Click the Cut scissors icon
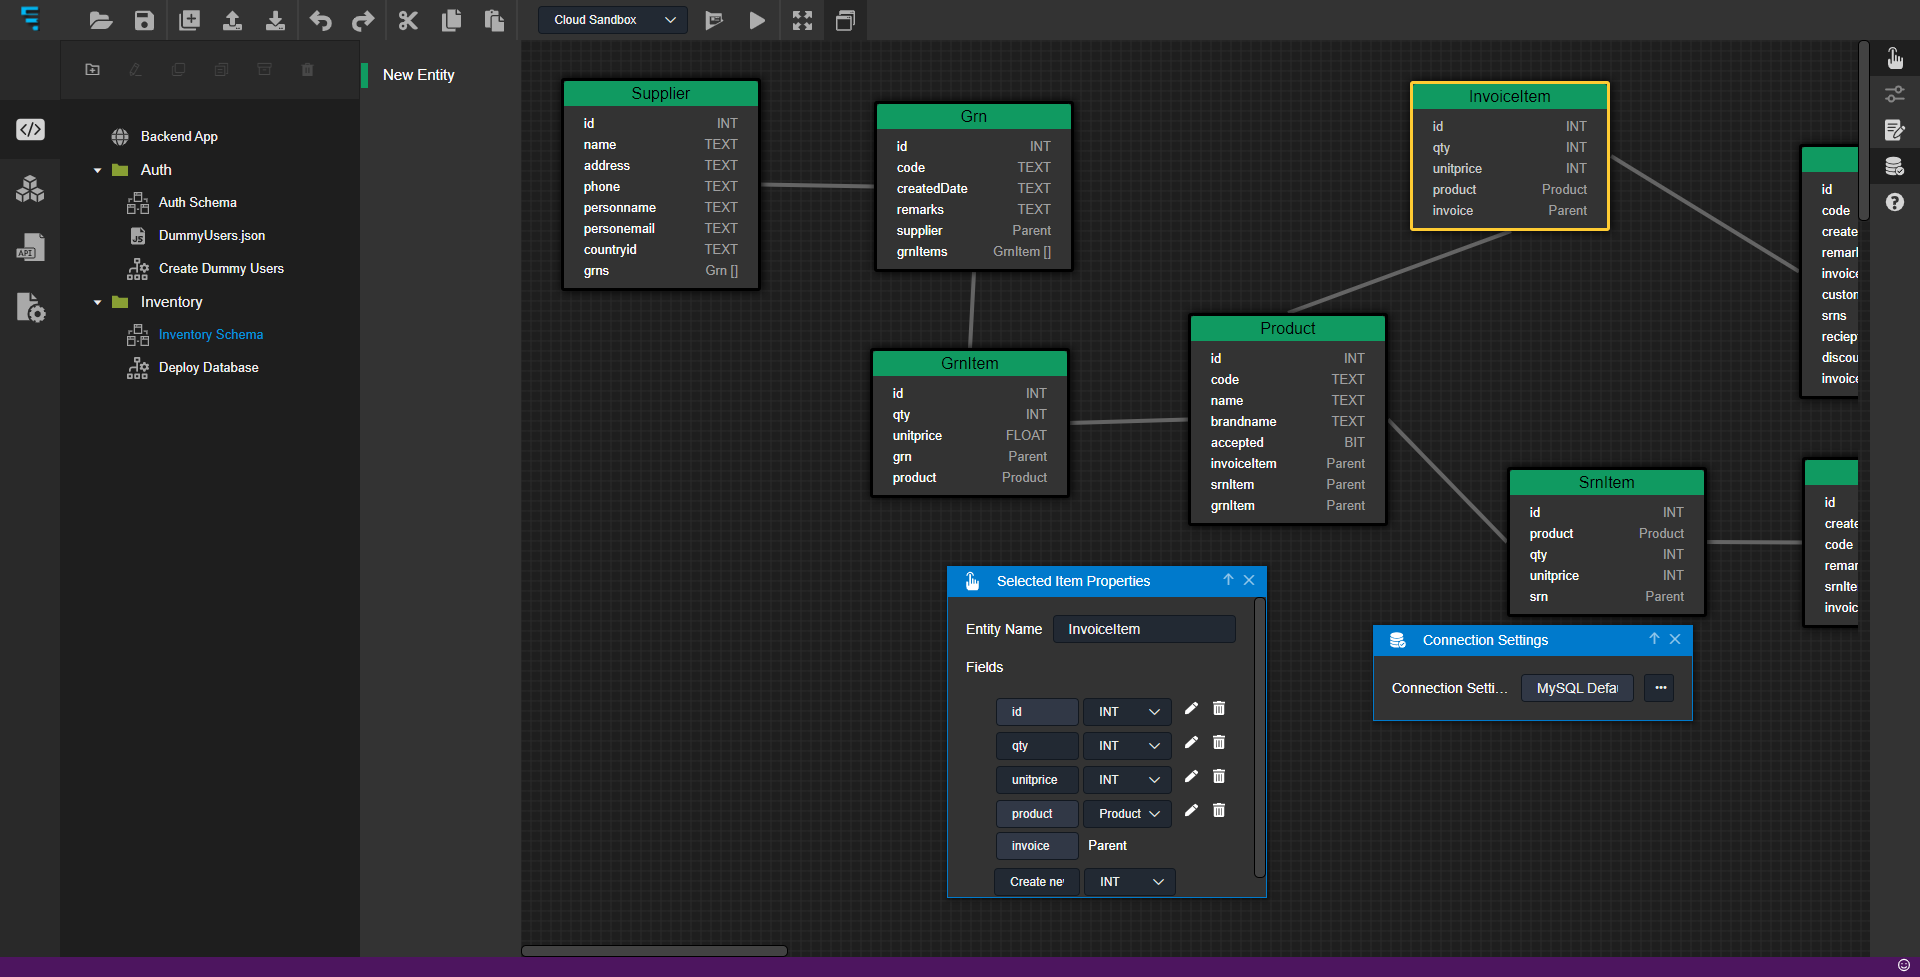 [x=408, y=20]
